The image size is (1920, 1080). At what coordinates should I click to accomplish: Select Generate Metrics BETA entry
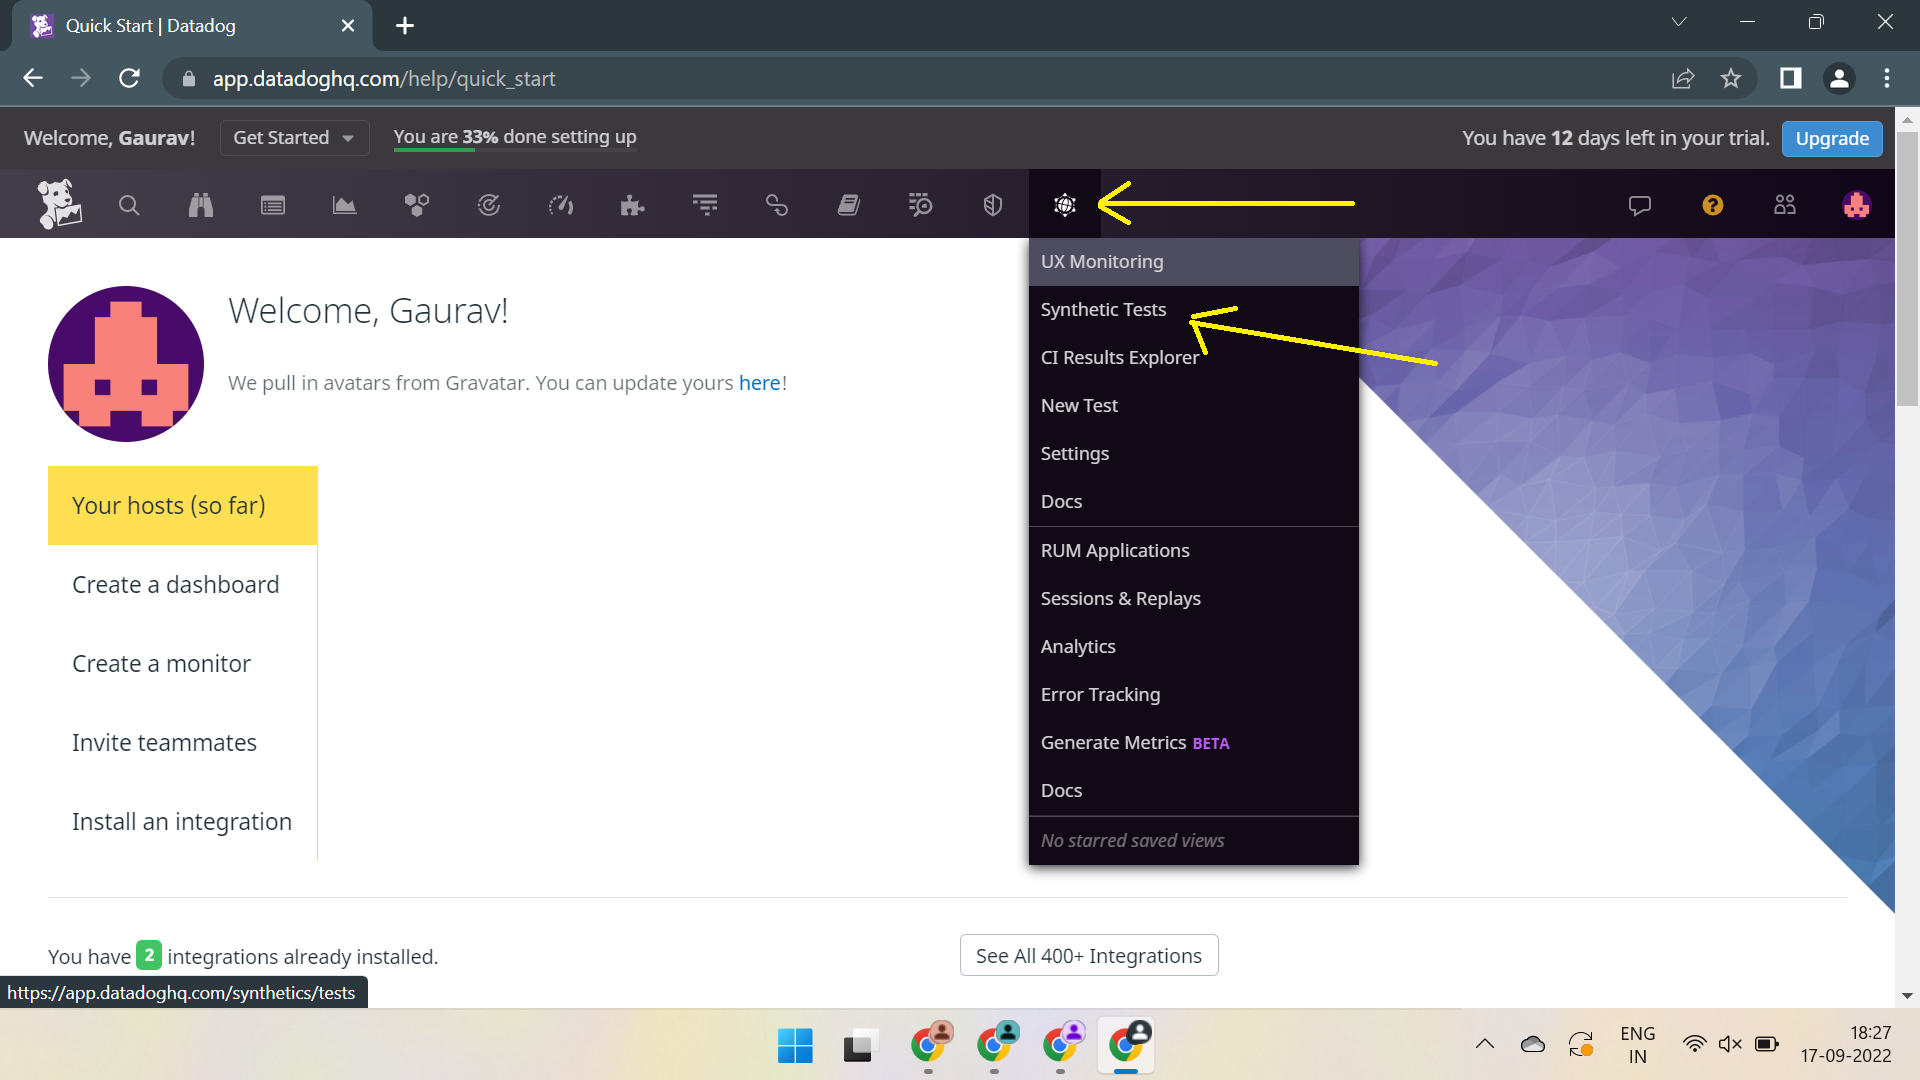(1193, 743)
